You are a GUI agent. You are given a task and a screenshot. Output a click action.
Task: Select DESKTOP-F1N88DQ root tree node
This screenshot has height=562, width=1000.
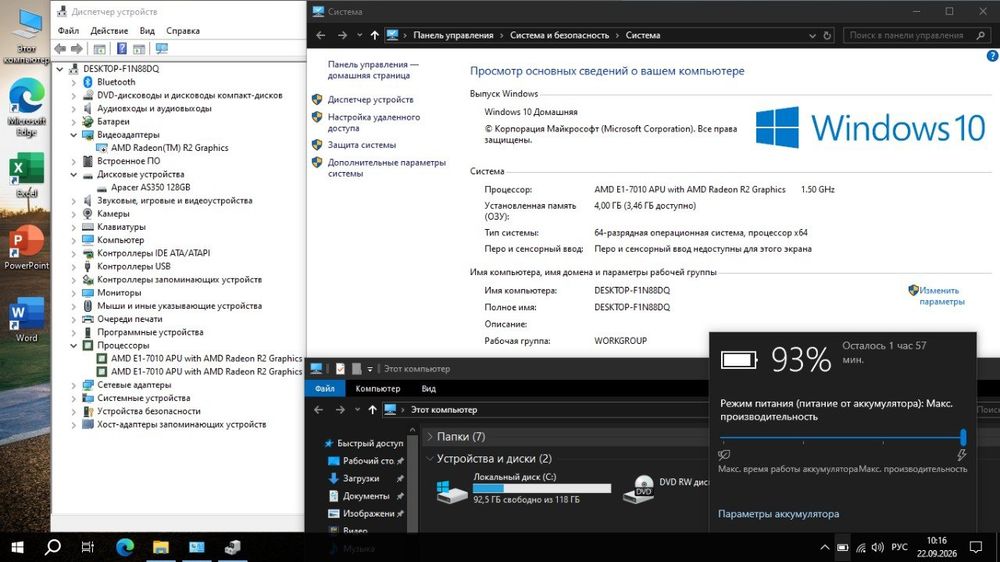(121, 69)
